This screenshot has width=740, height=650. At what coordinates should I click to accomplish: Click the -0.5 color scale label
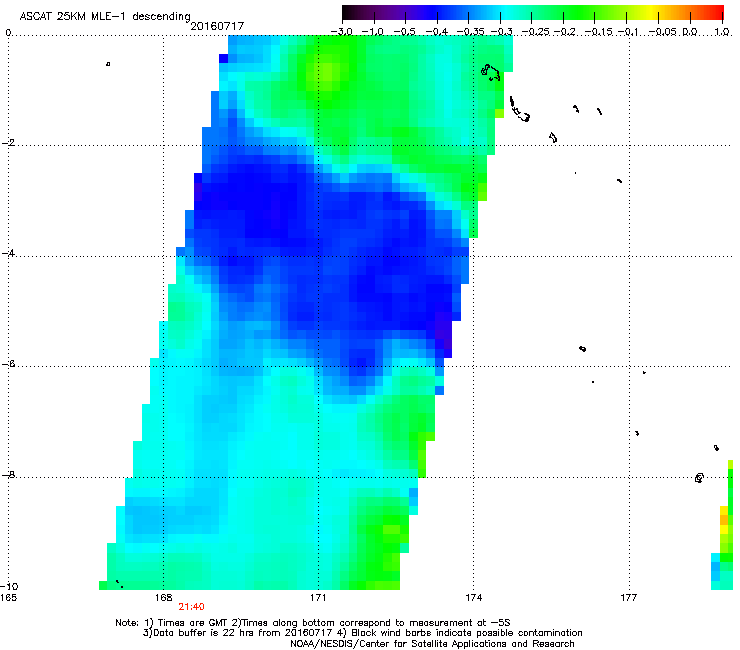(x=405, y=32)
